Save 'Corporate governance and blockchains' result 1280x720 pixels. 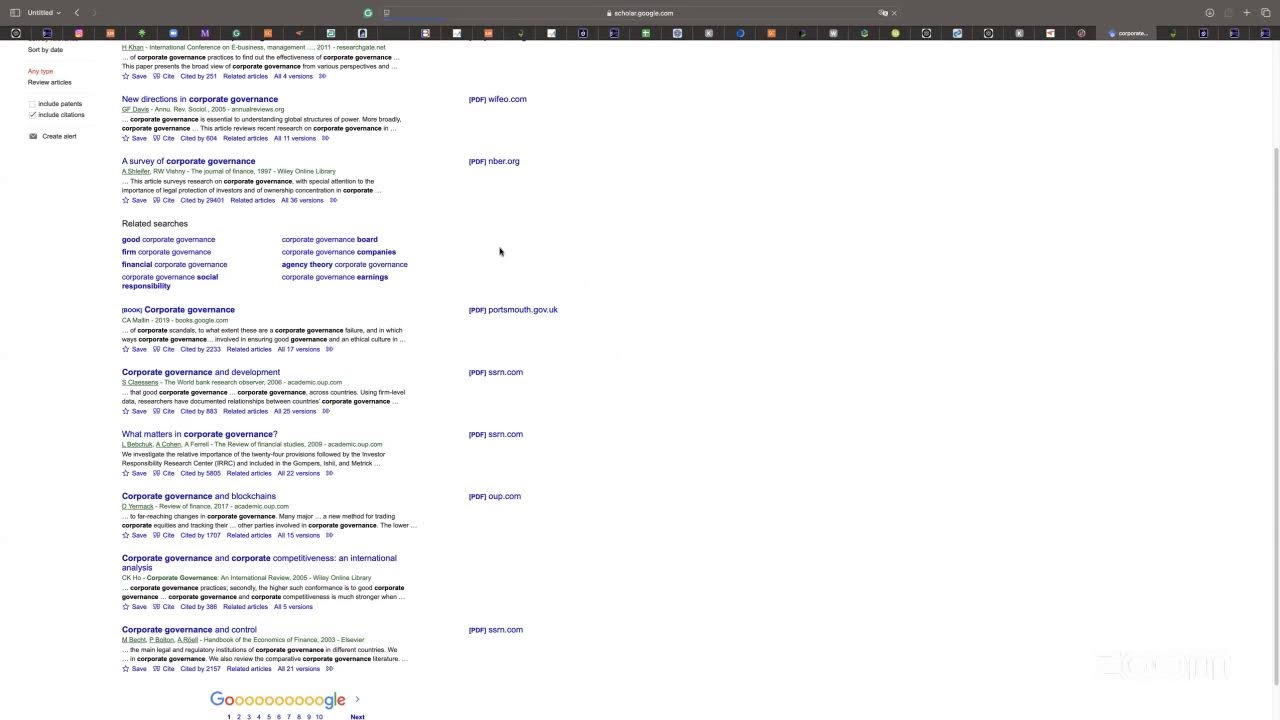point(134,535)
